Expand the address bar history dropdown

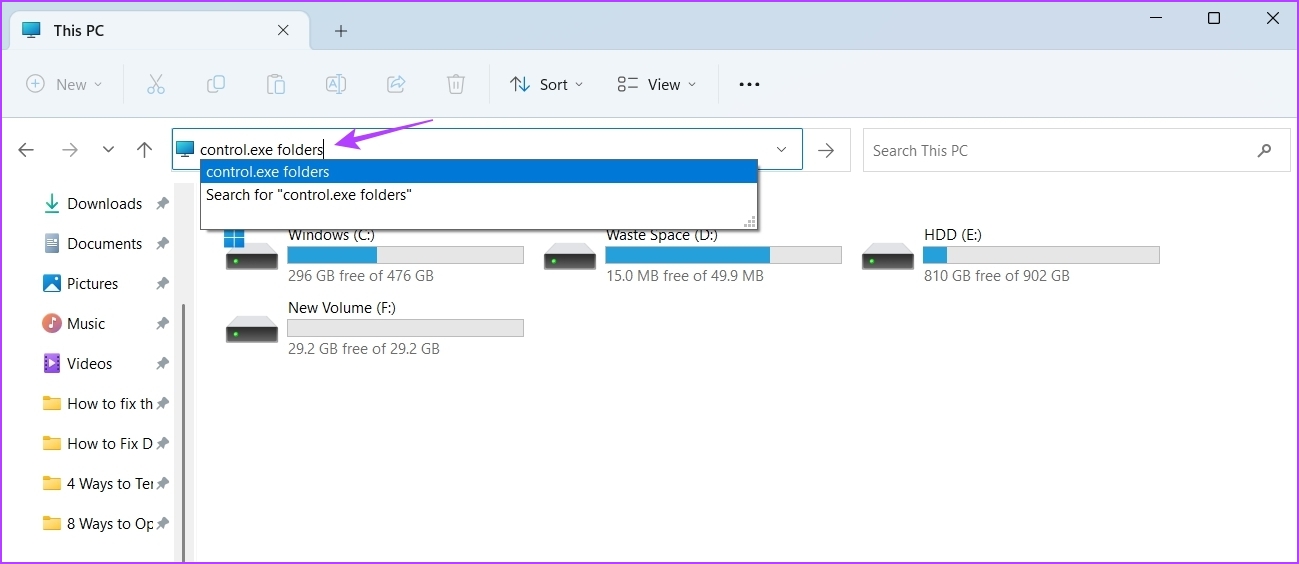pyautogui.click(x=781, y=150)
